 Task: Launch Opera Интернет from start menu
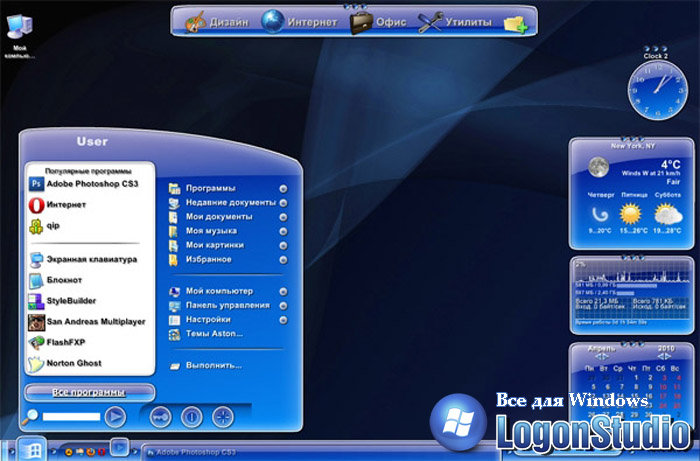(x=57, y=205)
